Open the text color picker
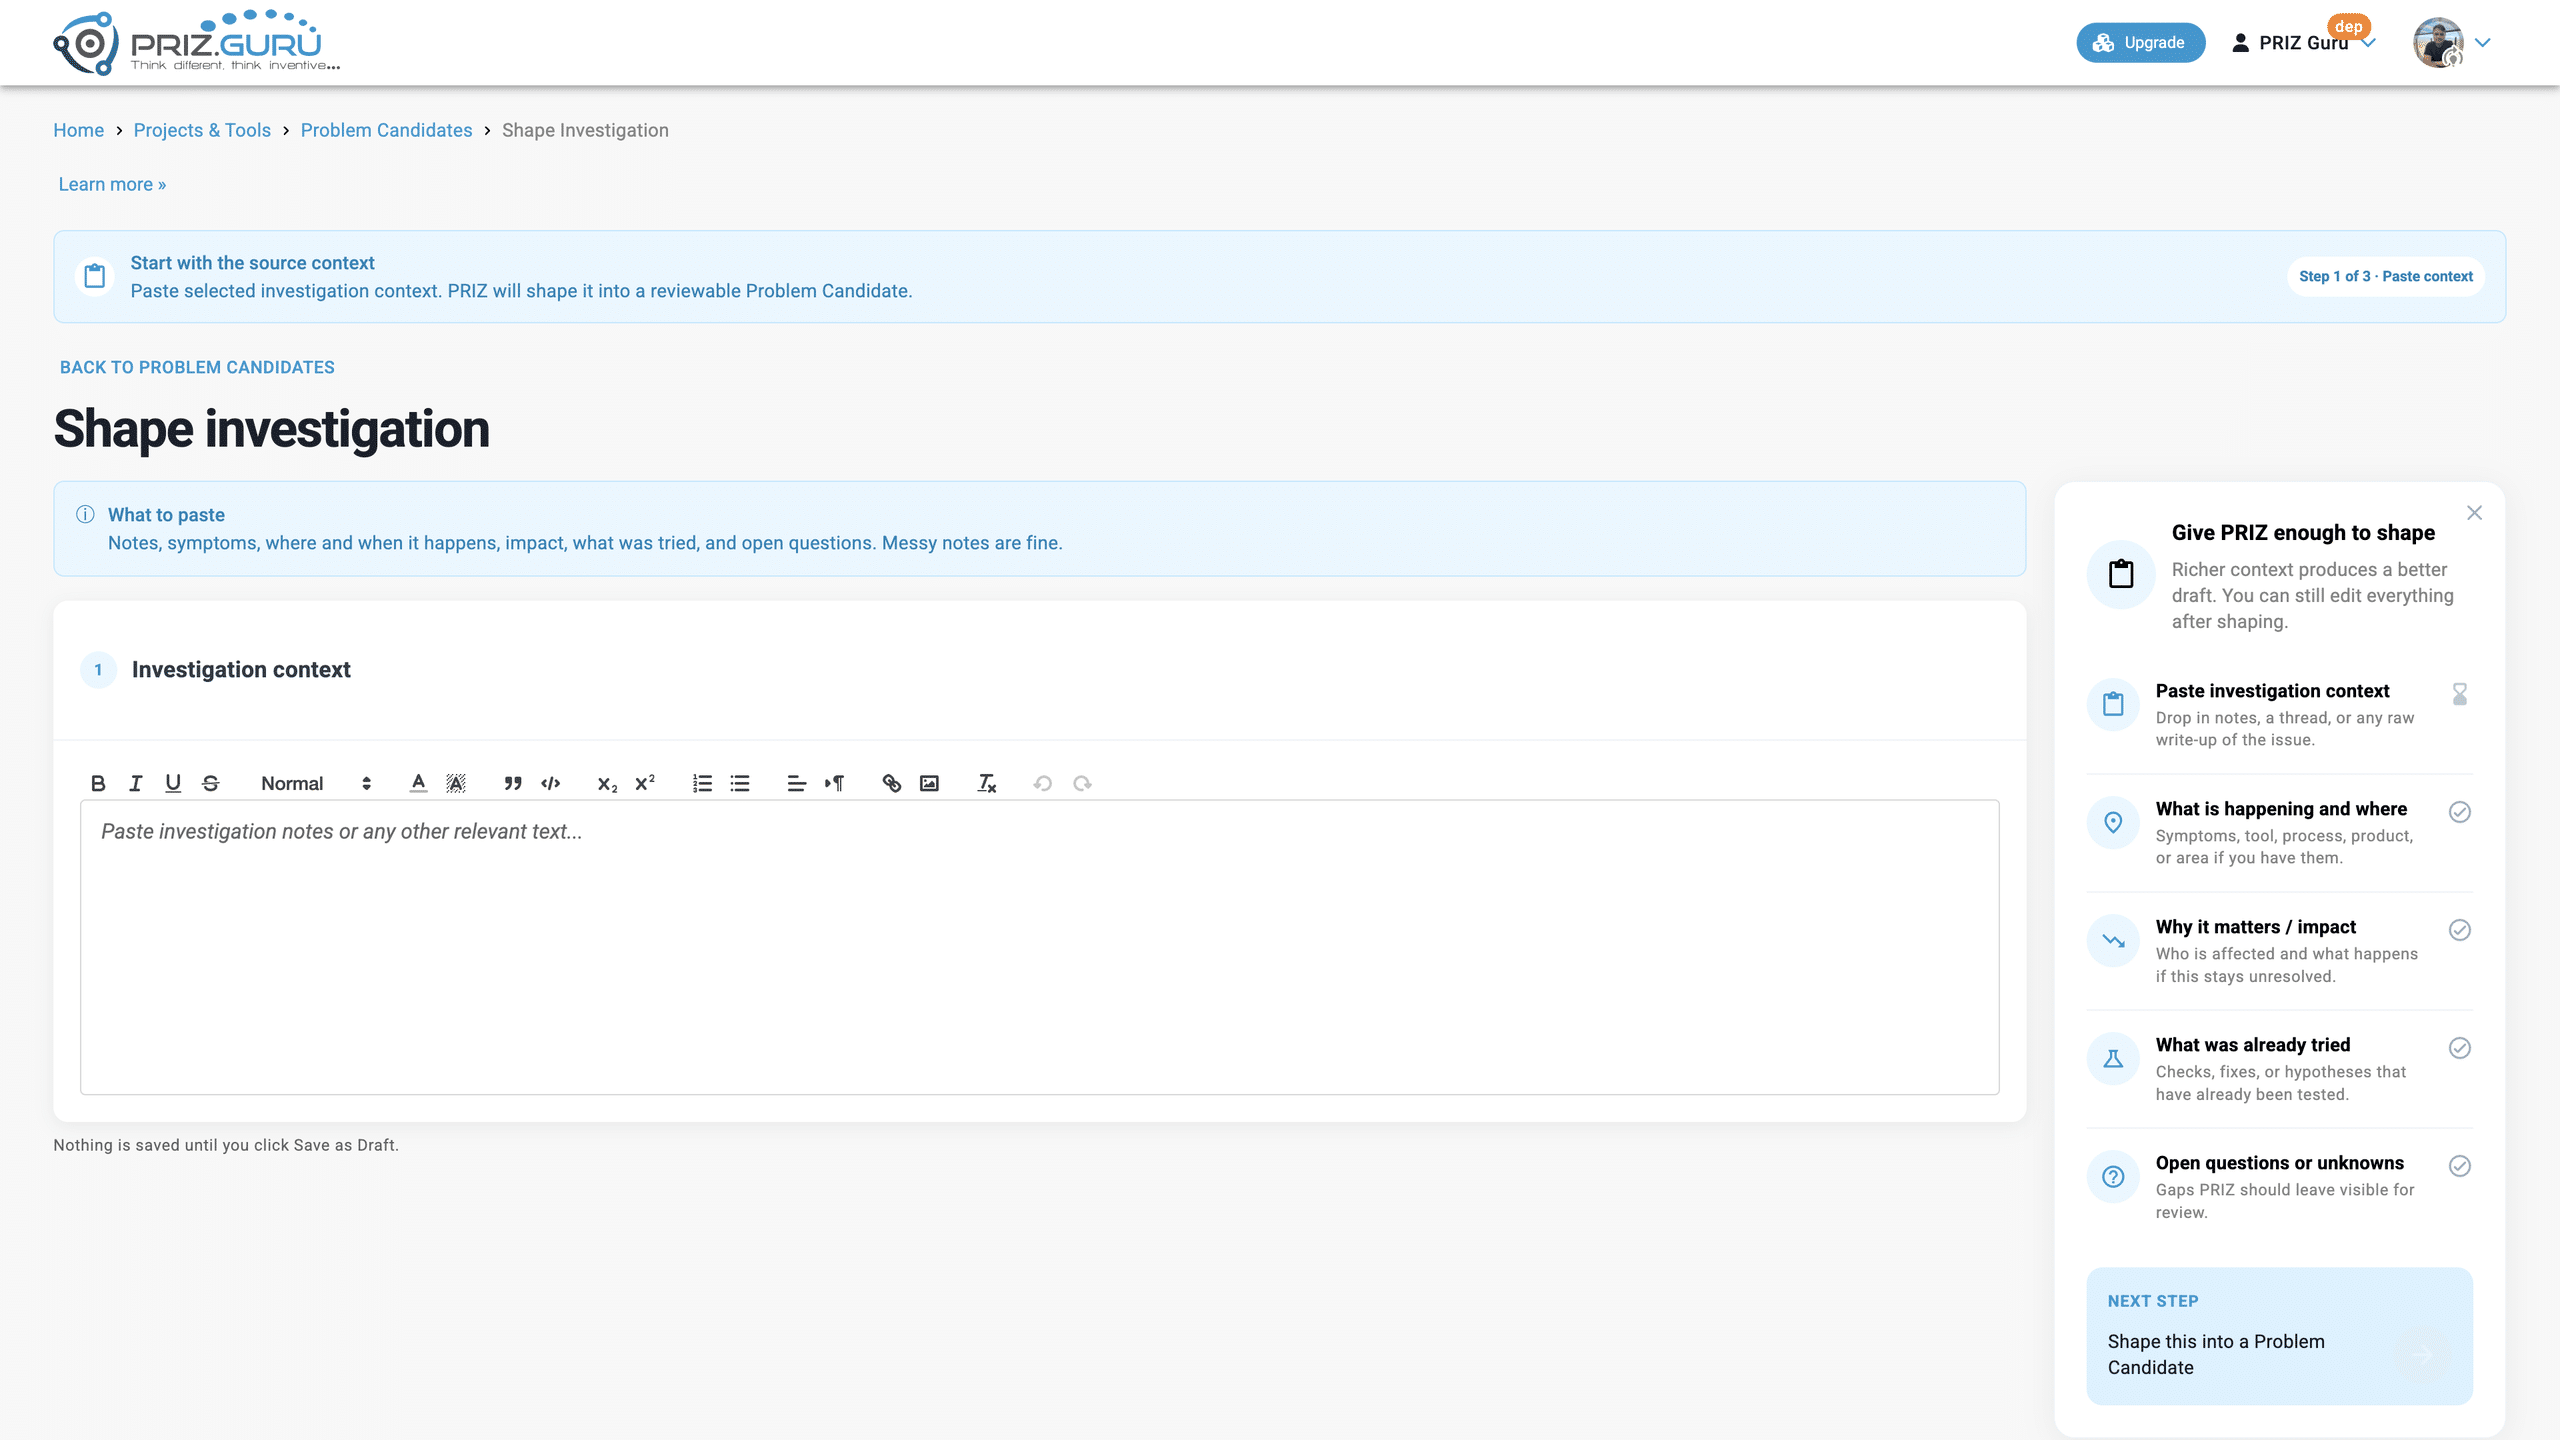Image resolution: width=2560 pixels, height=1440 pixels. pos(418,783)
